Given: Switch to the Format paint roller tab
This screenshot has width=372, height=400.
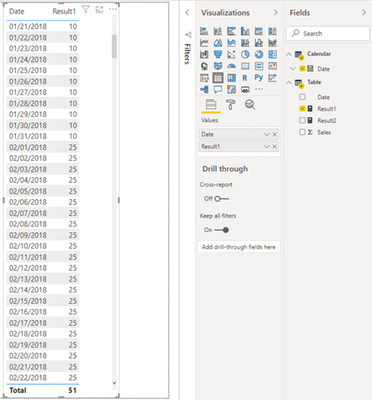Looking at the screenshot, I should (231, 105).
